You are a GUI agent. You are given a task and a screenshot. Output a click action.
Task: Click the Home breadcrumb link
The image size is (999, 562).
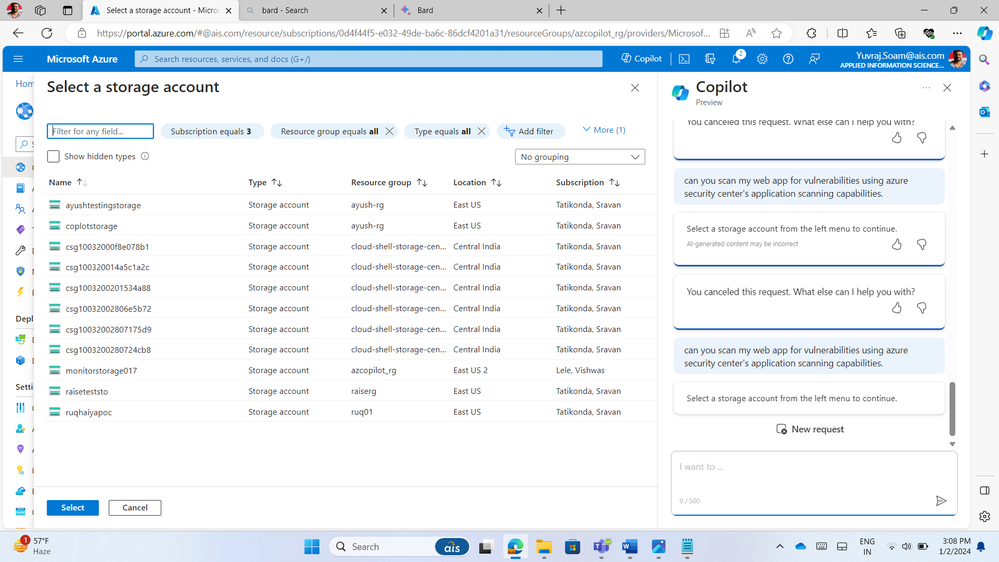coord(24,83)
